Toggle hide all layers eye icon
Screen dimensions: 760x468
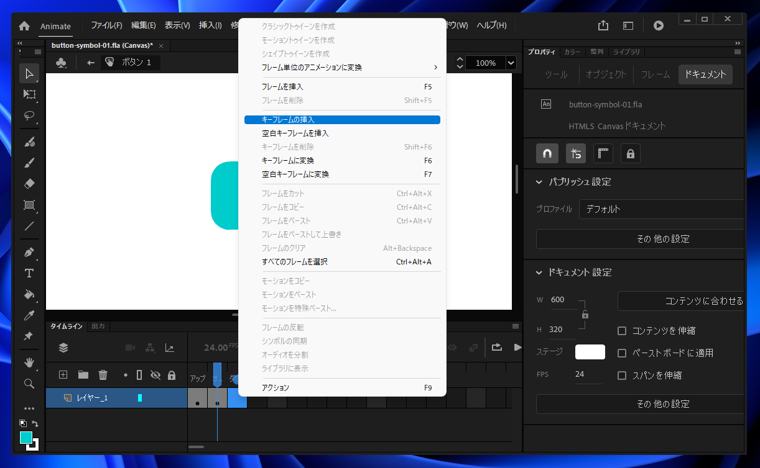(x=155, y=375)
